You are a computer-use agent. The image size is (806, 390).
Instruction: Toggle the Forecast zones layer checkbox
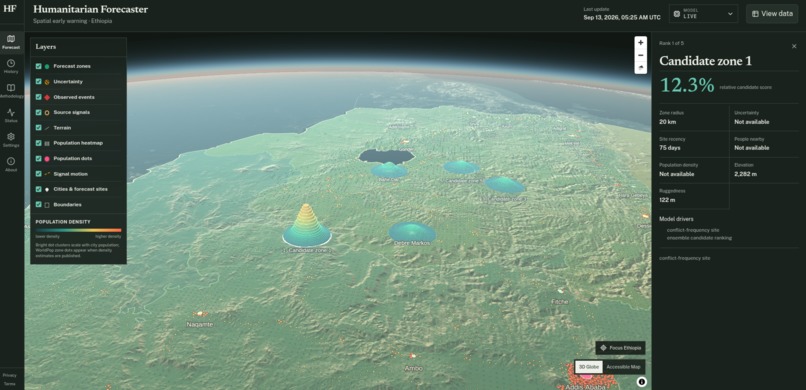39,66
